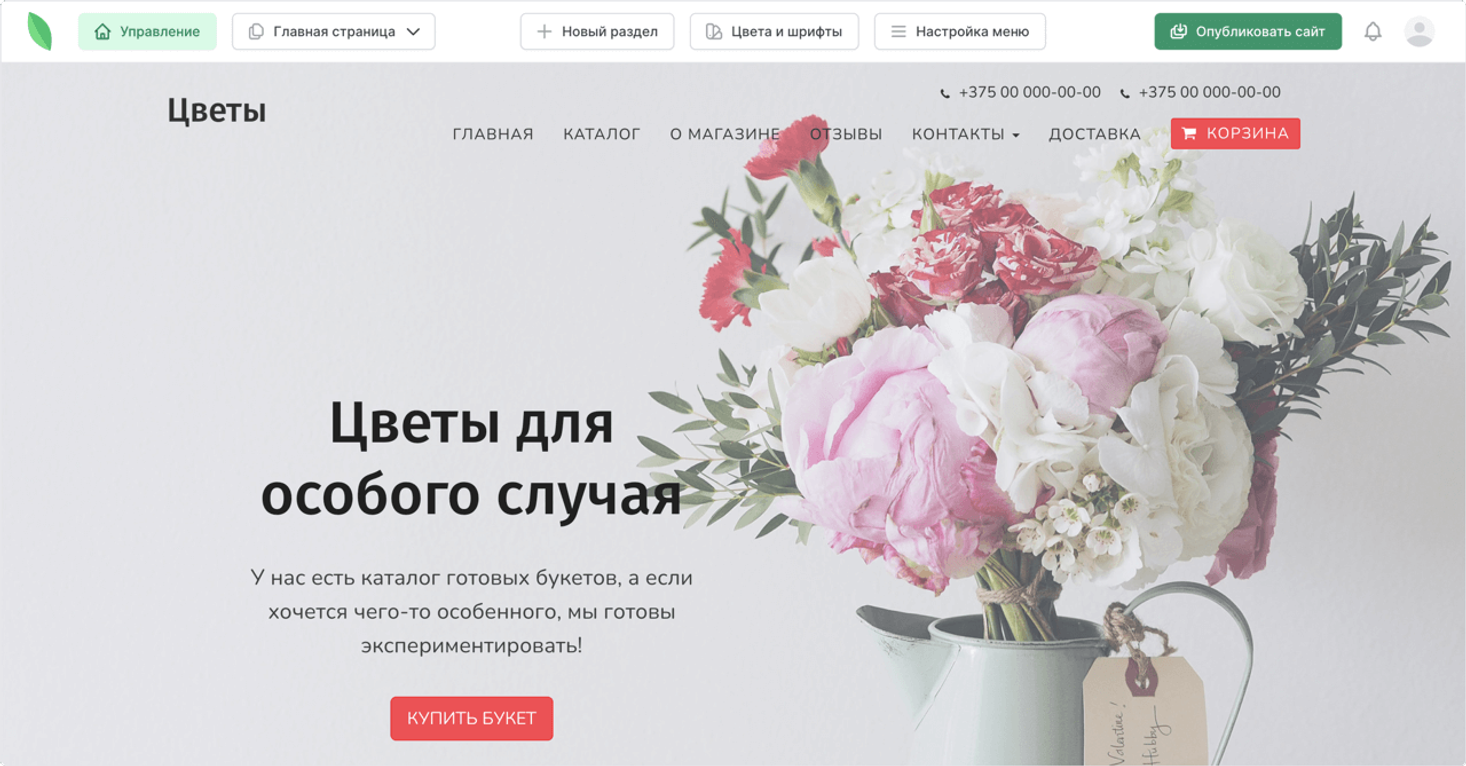This screenshot has height=766, width=1466.
Task: Click the home icon in Управление
Action: (102, 32)
